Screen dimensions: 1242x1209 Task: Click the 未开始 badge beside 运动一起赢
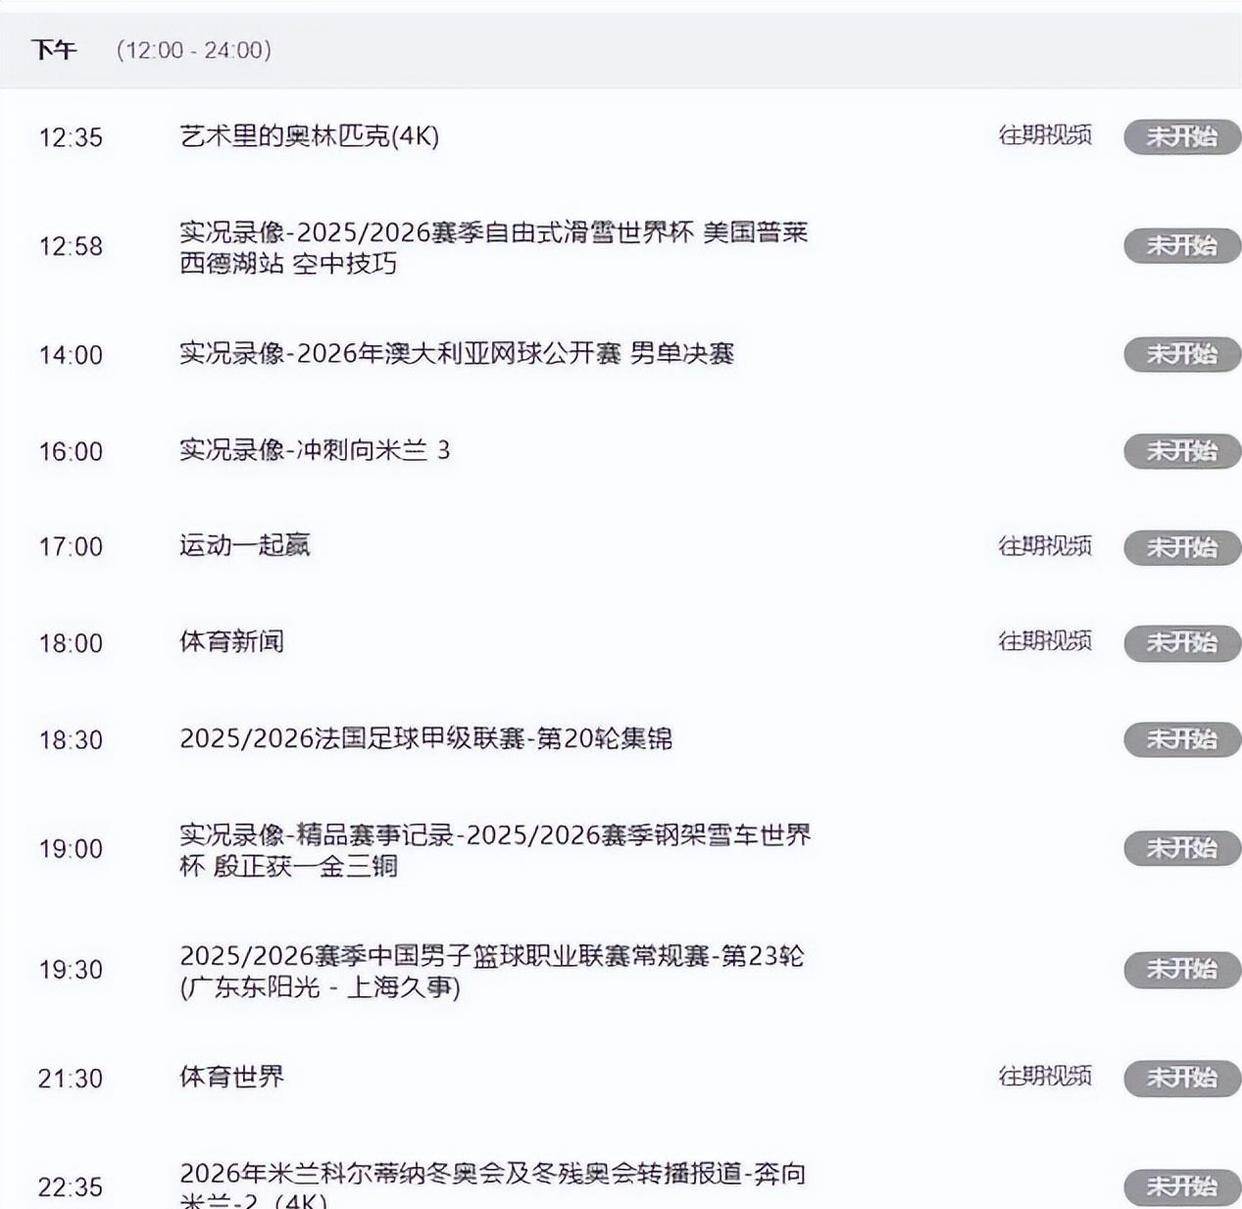coord(1180,548)
